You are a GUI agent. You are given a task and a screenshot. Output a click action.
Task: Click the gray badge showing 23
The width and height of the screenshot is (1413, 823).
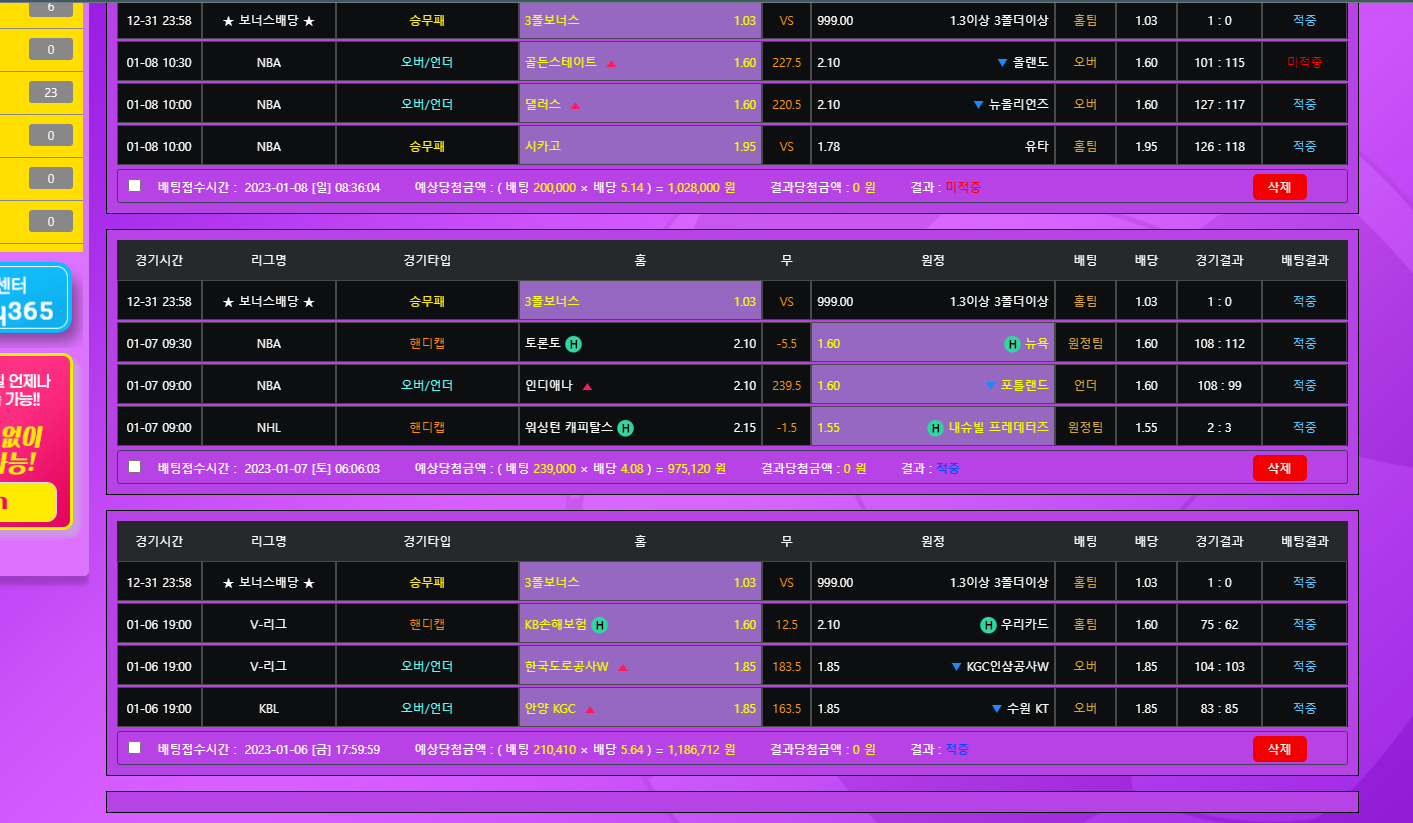pyautogui.click(x=51, y=92)
